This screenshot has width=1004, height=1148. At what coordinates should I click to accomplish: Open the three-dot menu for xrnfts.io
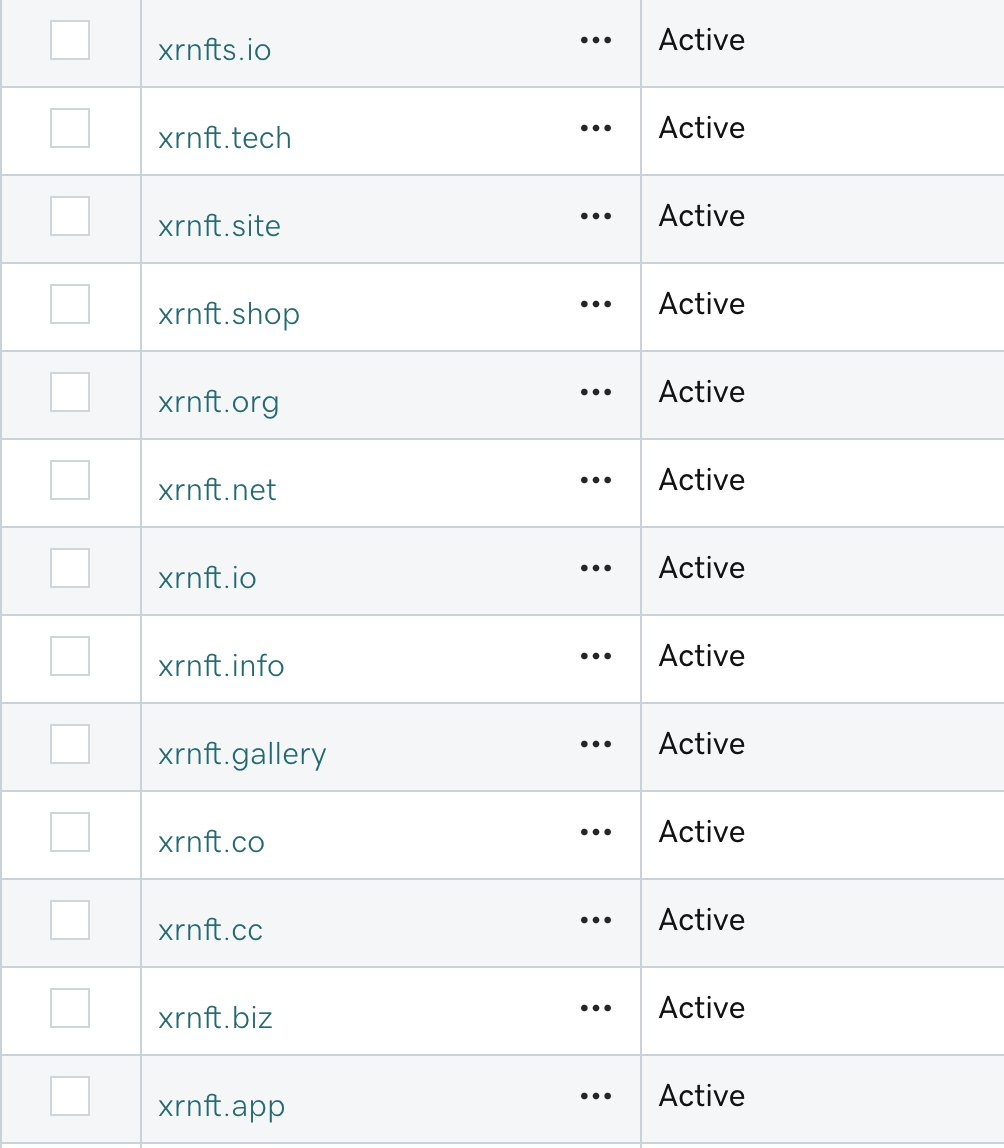595,40
